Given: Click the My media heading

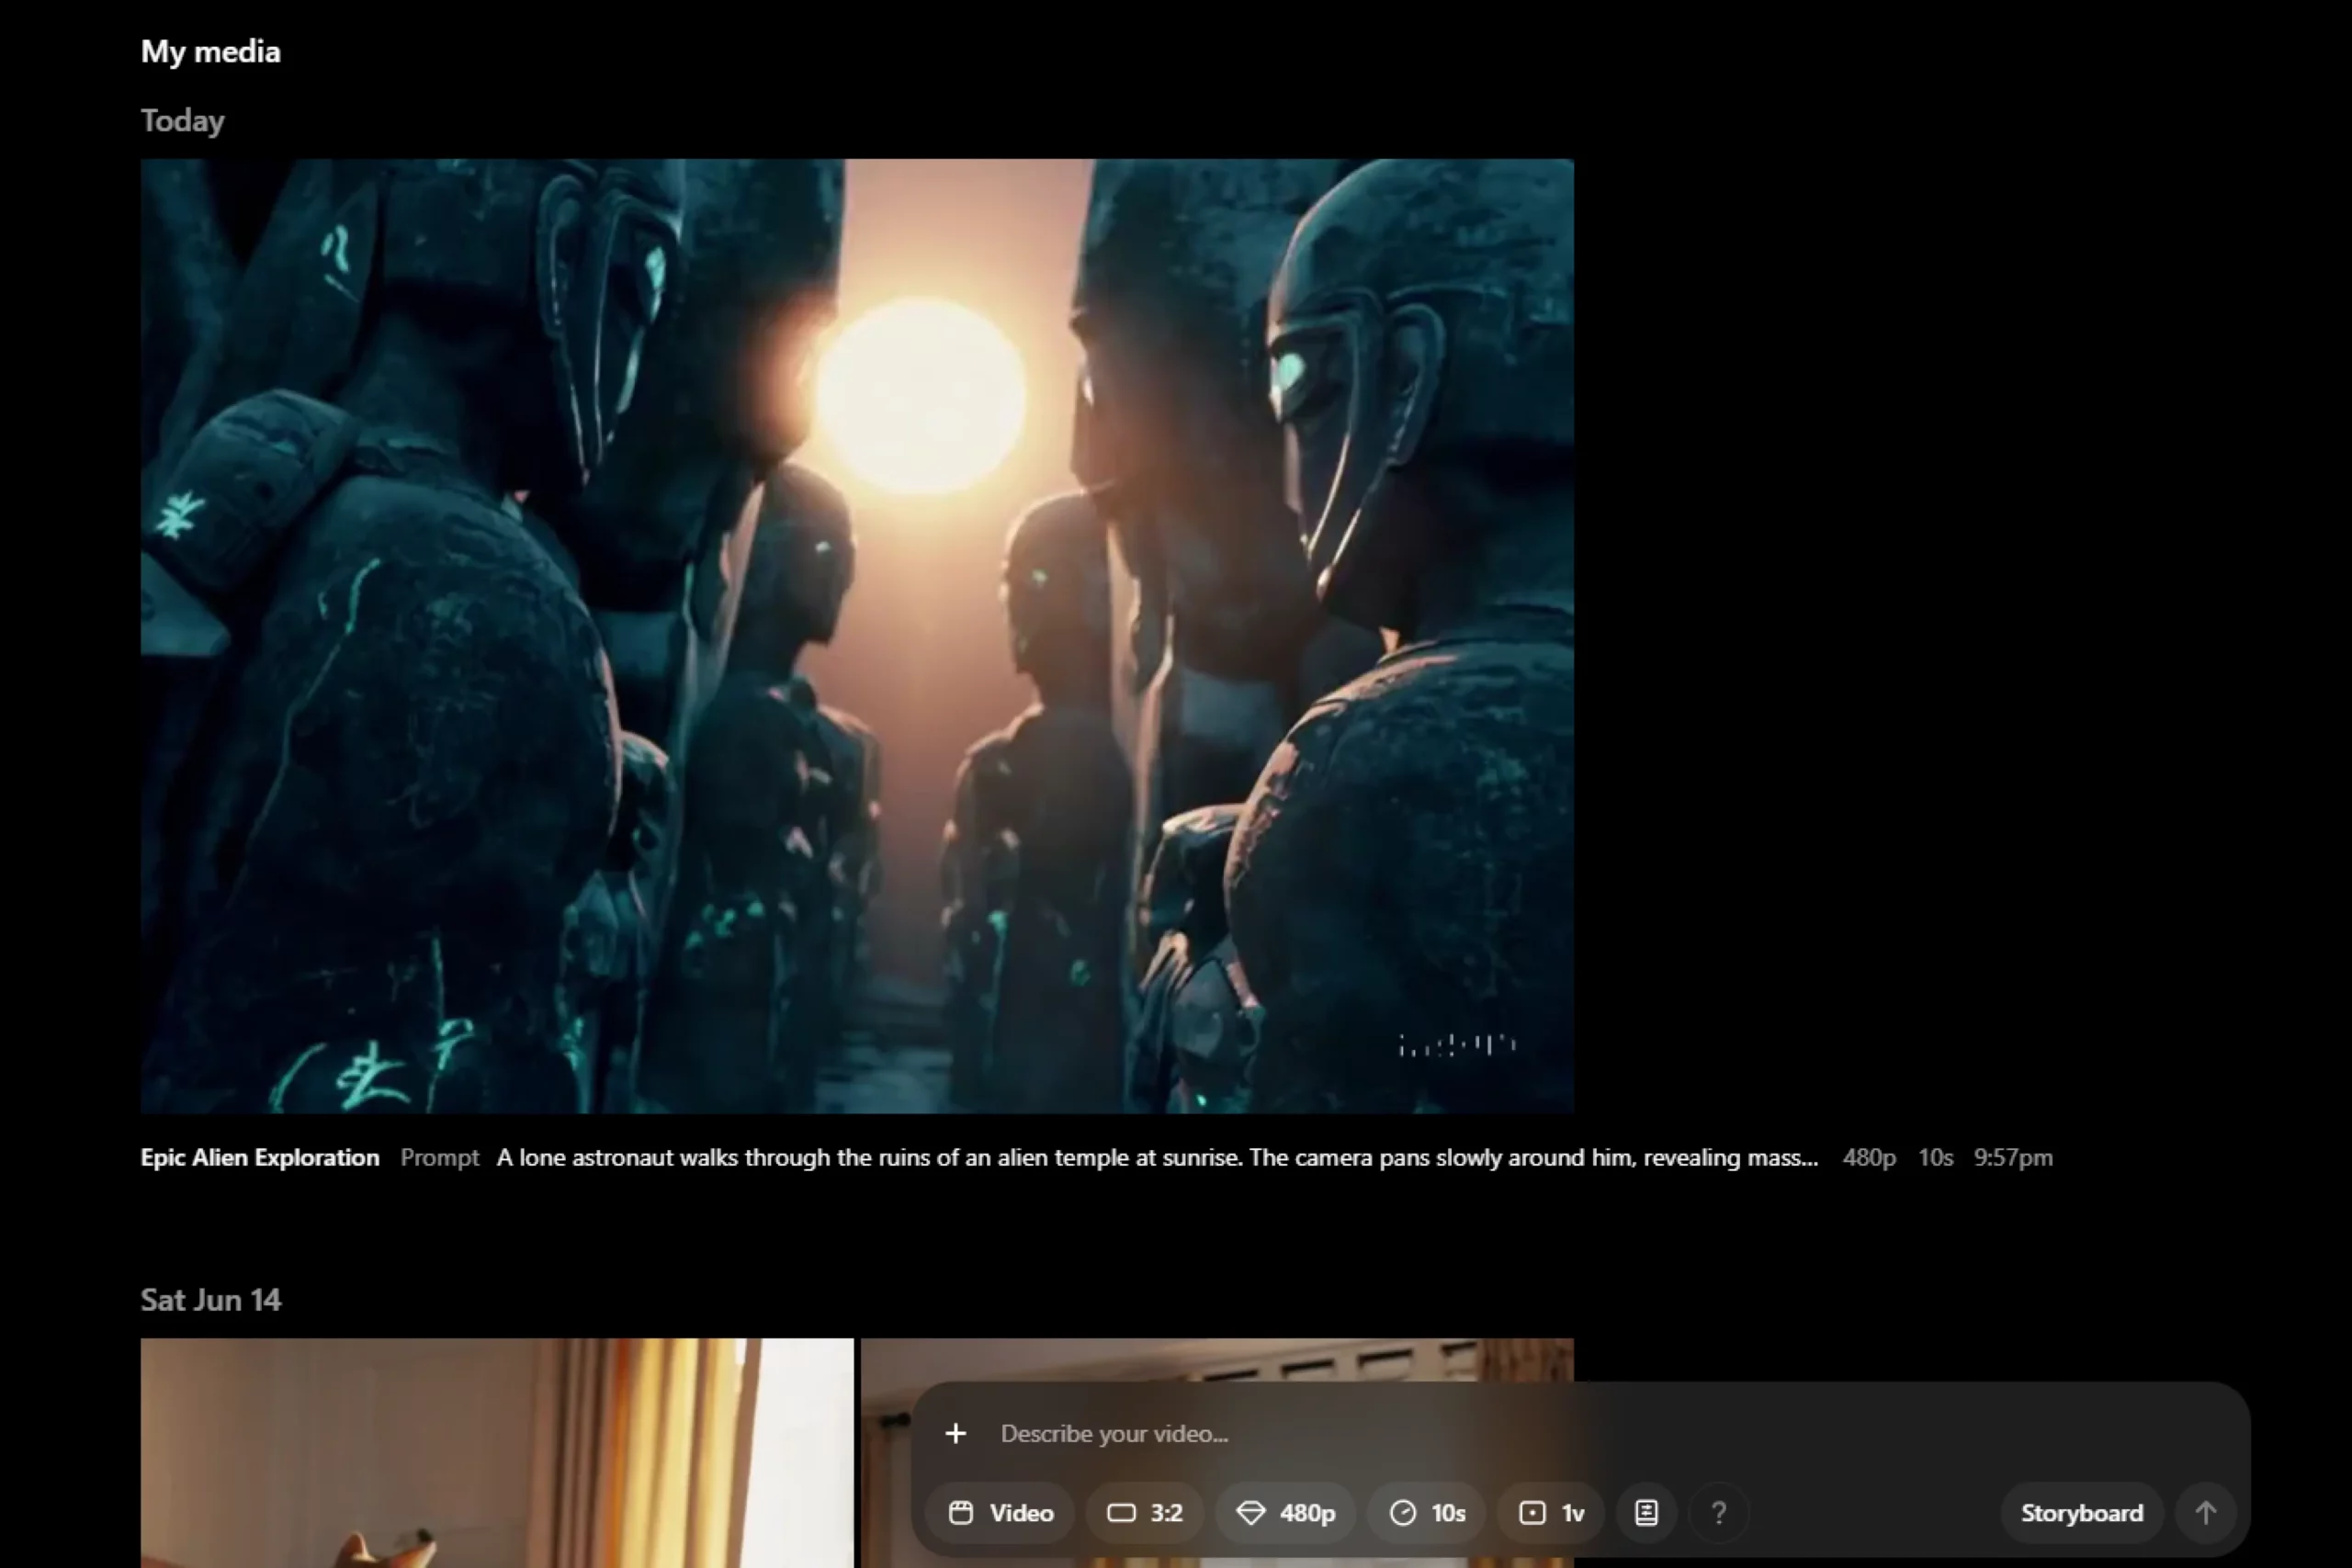Looking at the screenshot, I should tap(210, 51).
